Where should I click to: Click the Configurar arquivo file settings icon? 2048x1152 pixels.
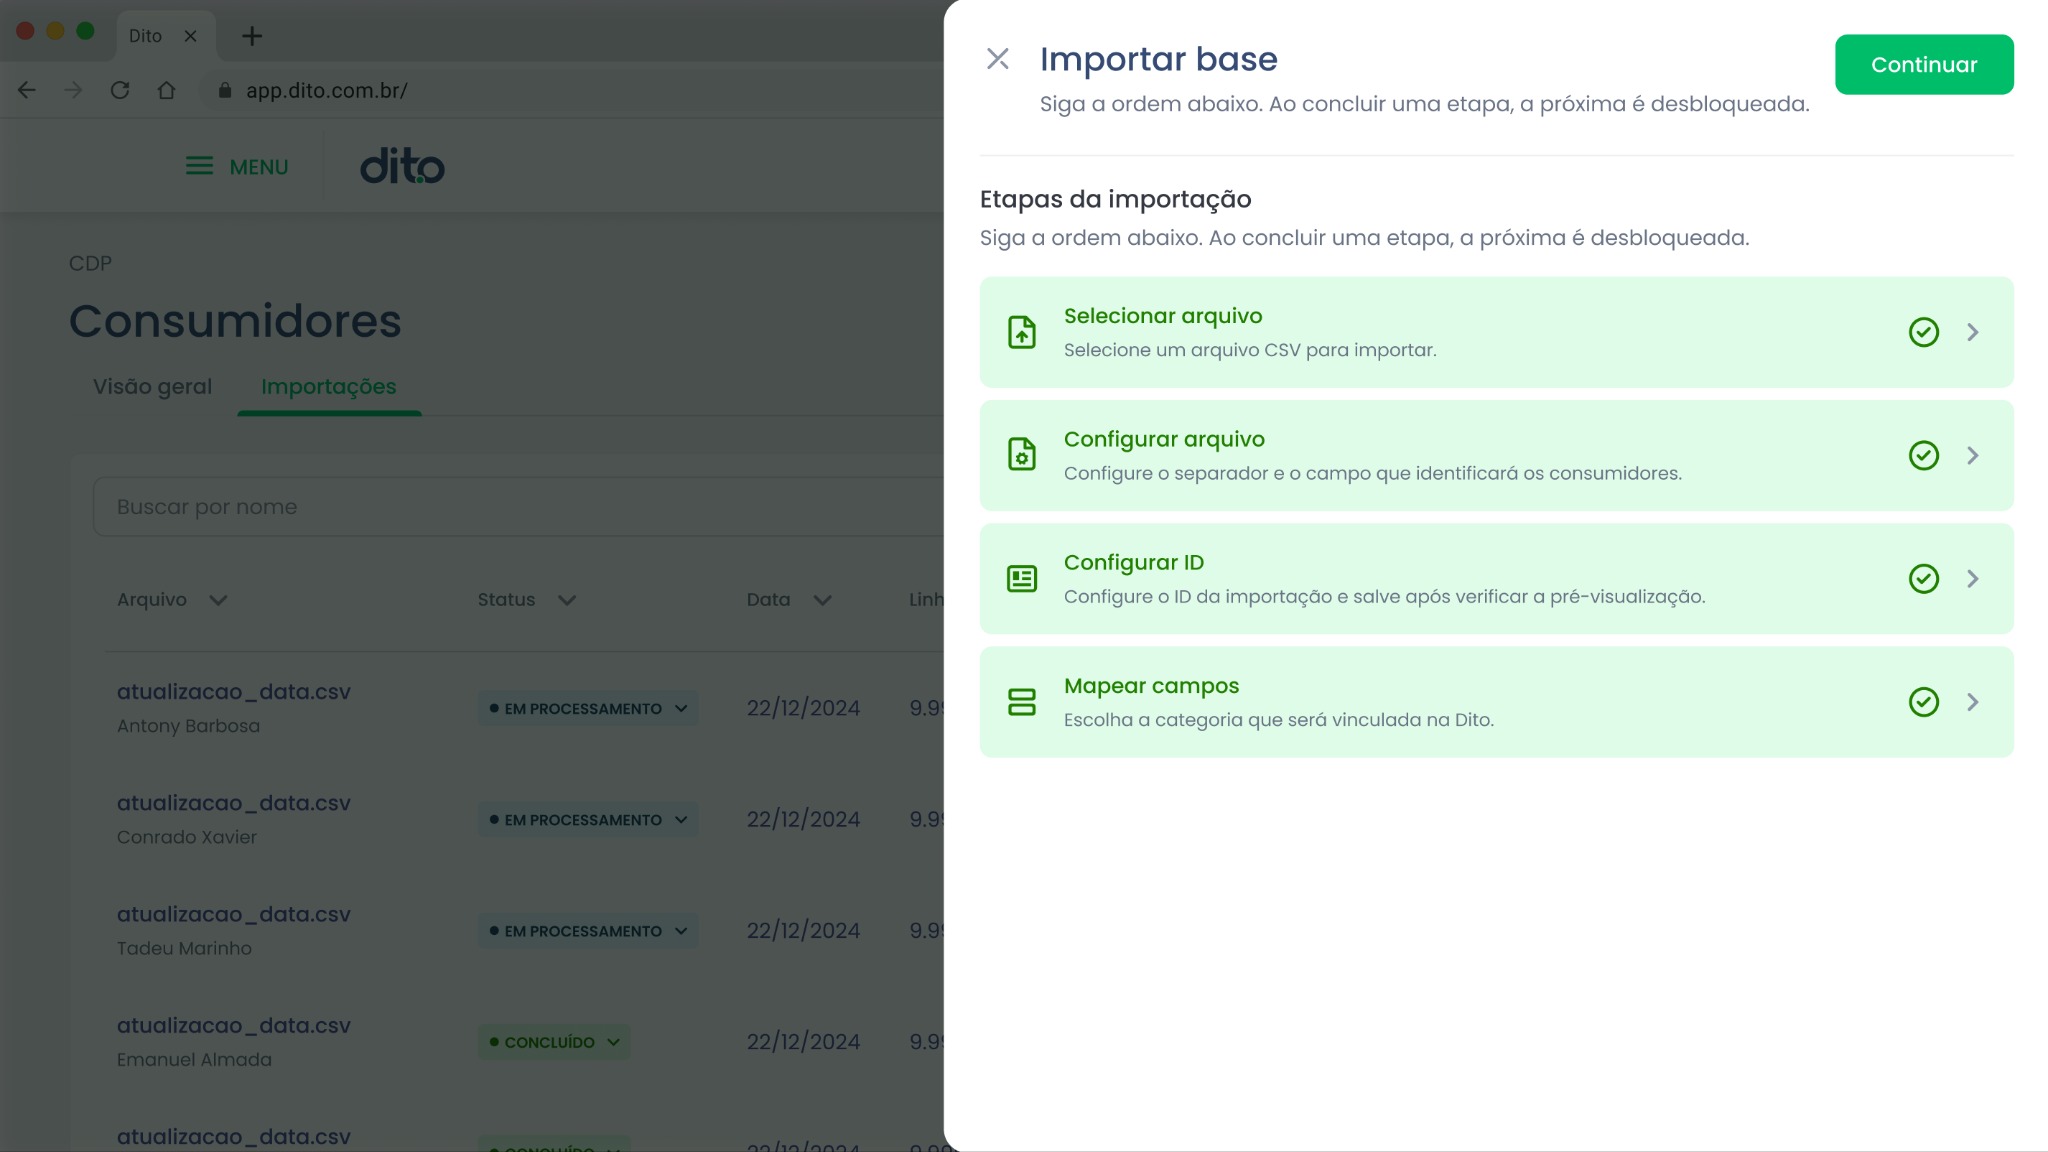pos(1021,455)
